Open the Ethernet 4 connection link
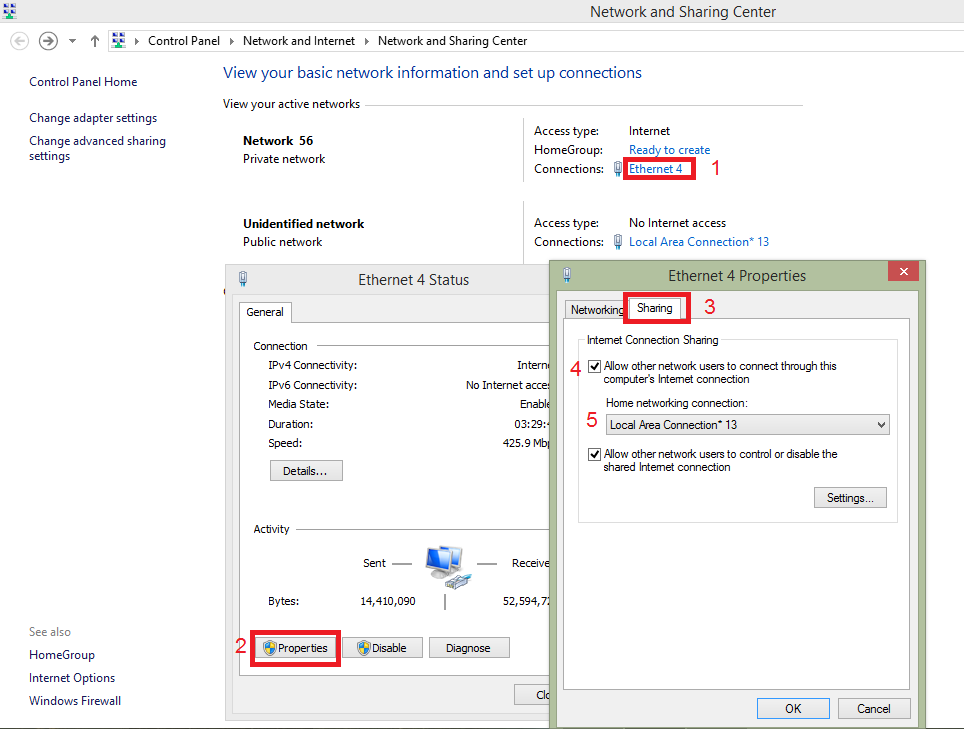 [655, 169]
